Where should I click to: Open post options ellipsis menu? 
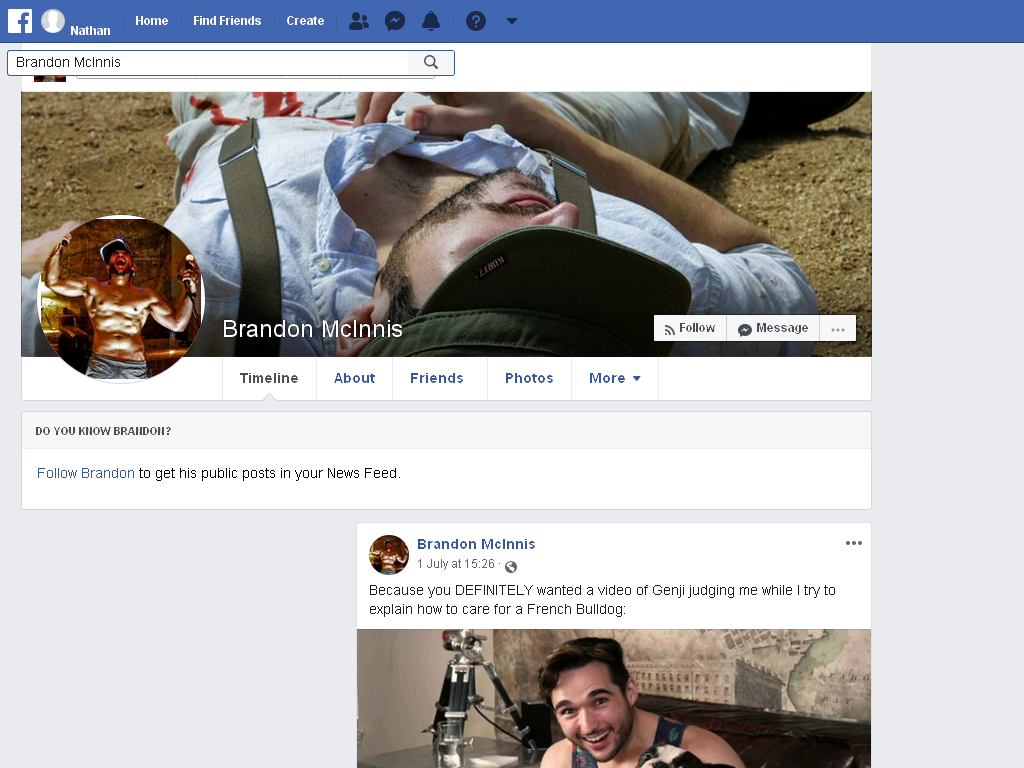coord(854,543)
